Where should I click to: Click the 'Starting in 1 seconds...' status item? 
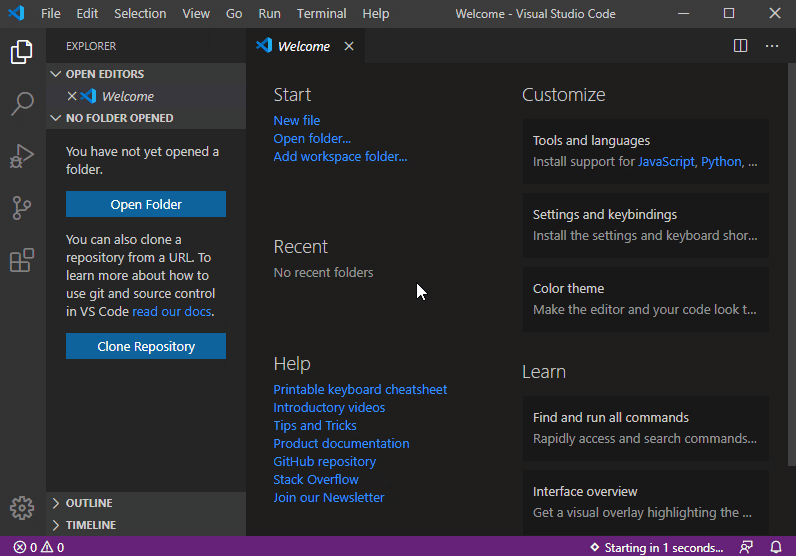(x=656, y=547)
